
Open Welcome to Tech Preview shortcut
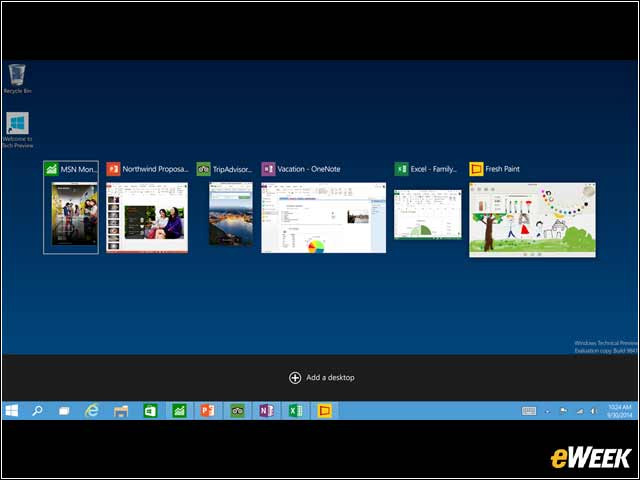point(18,130)
